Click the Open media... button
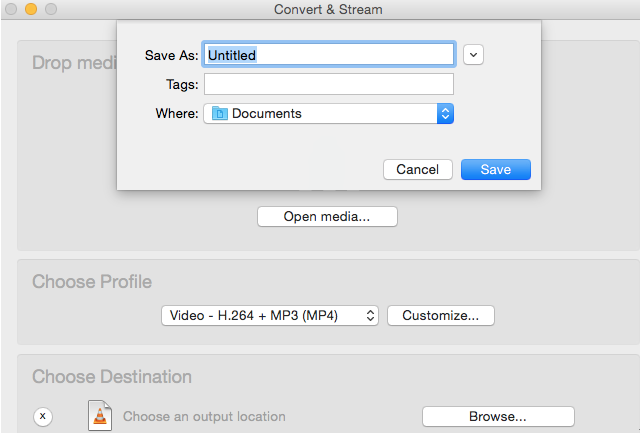Image resolution: width=640 pixels, height=435 pixels. (x=327, y=216)
